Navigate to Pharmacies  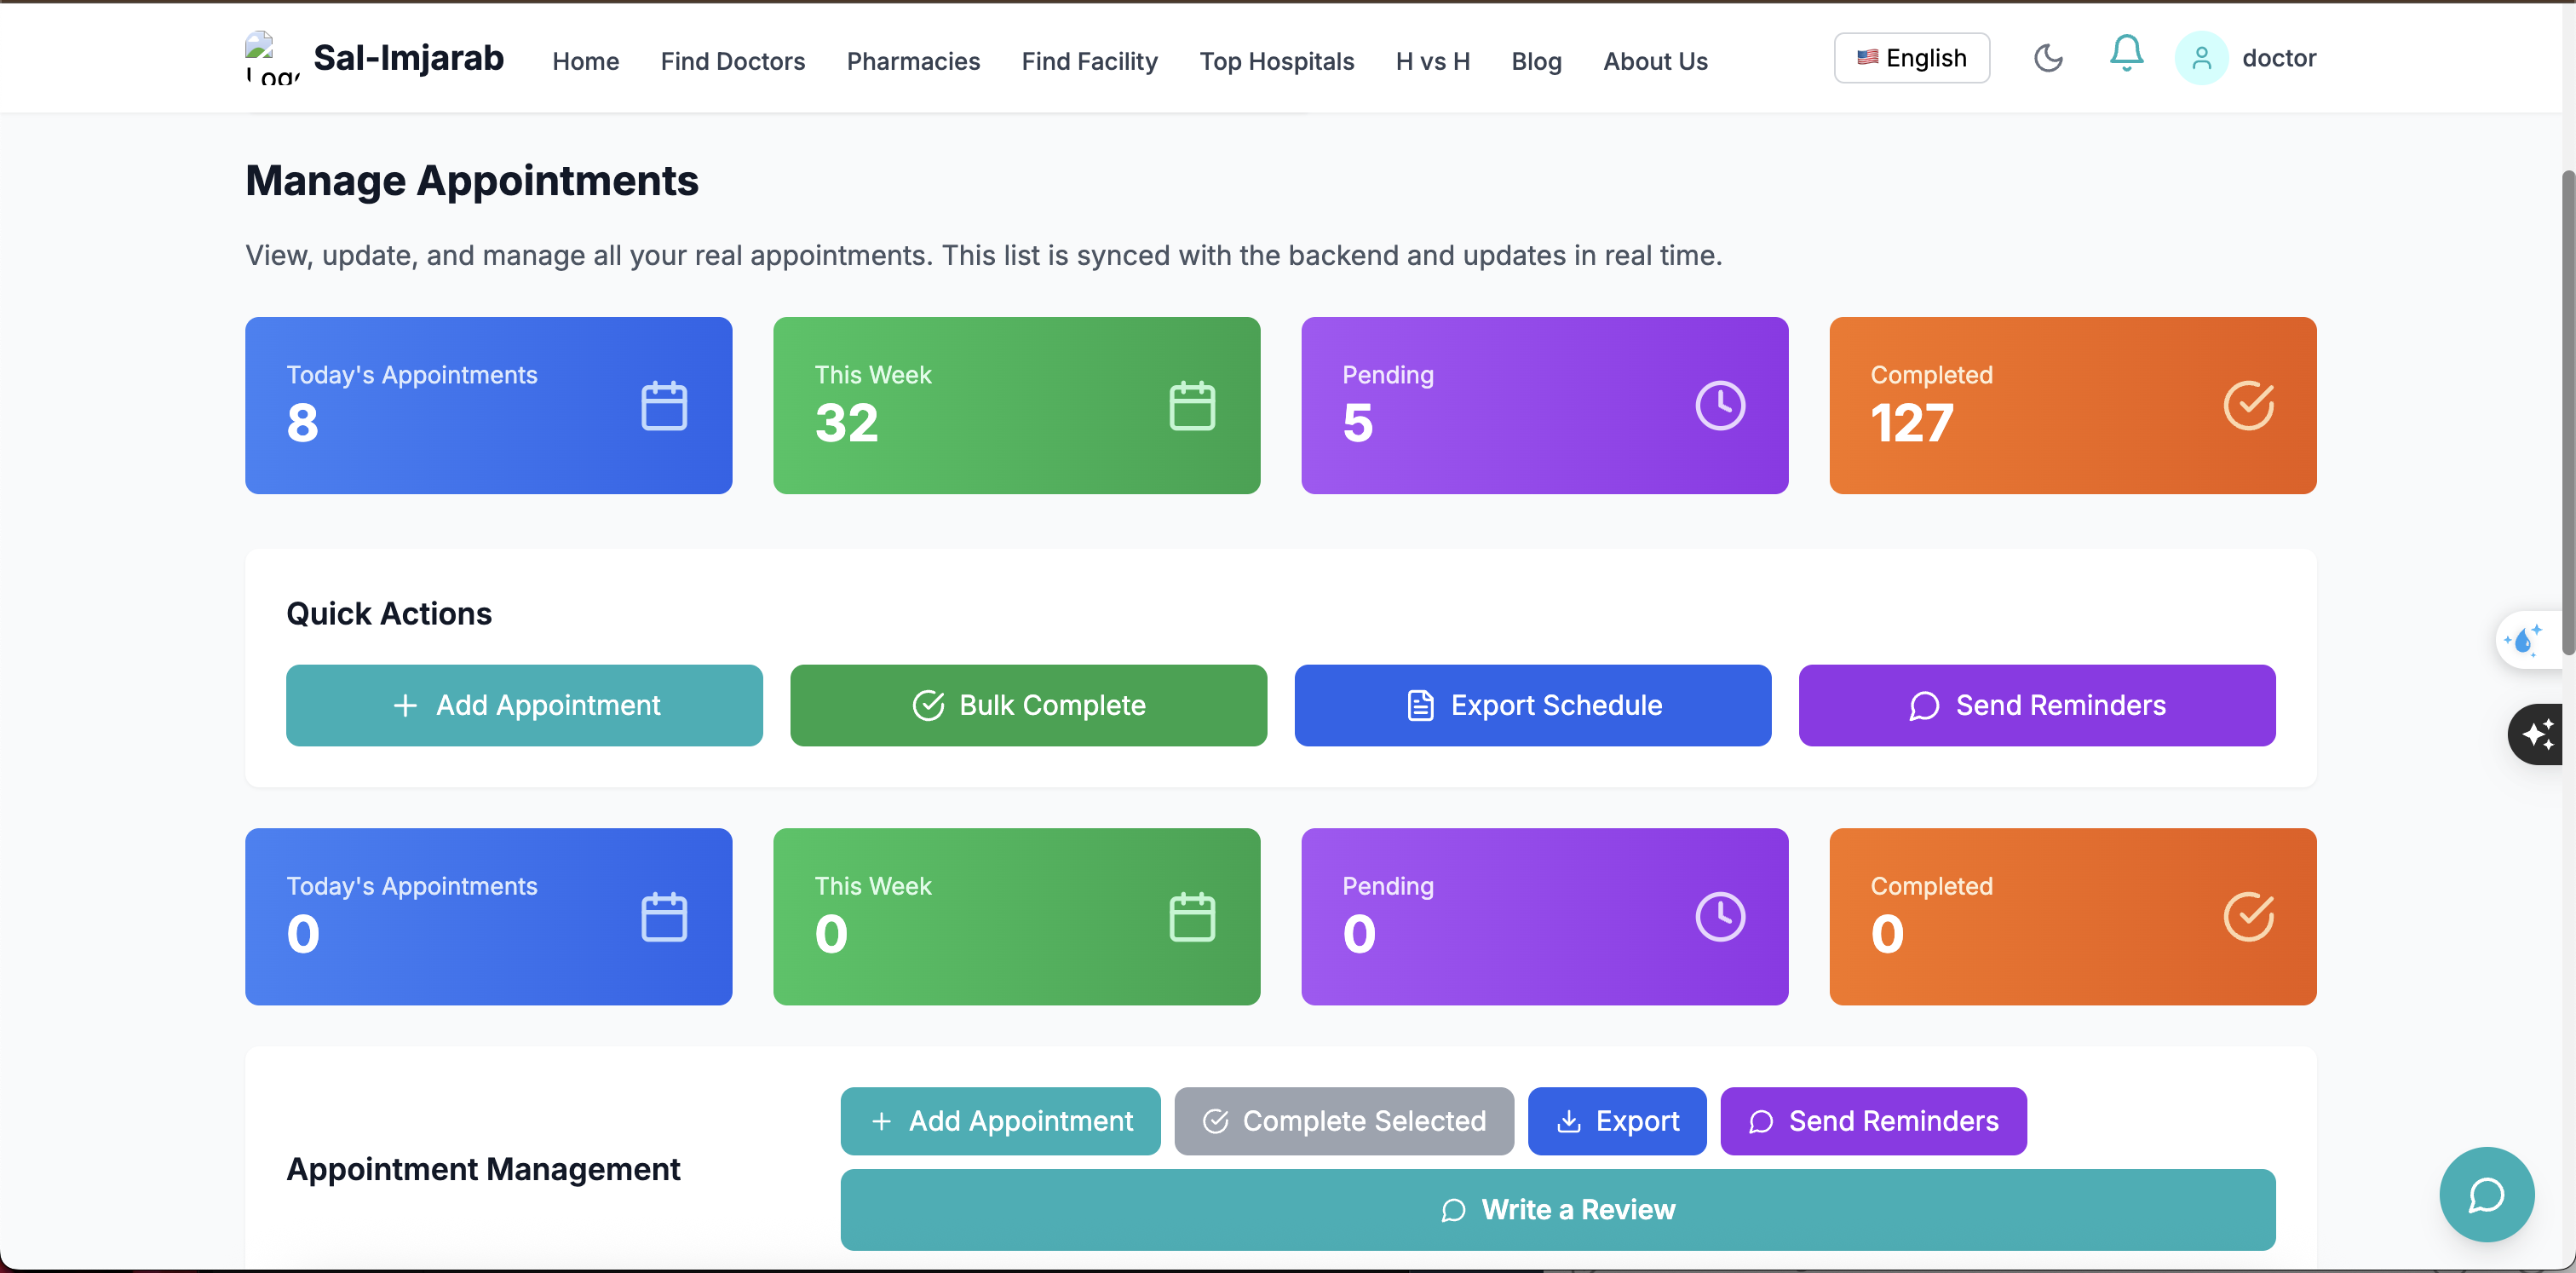tap(912, 62)
